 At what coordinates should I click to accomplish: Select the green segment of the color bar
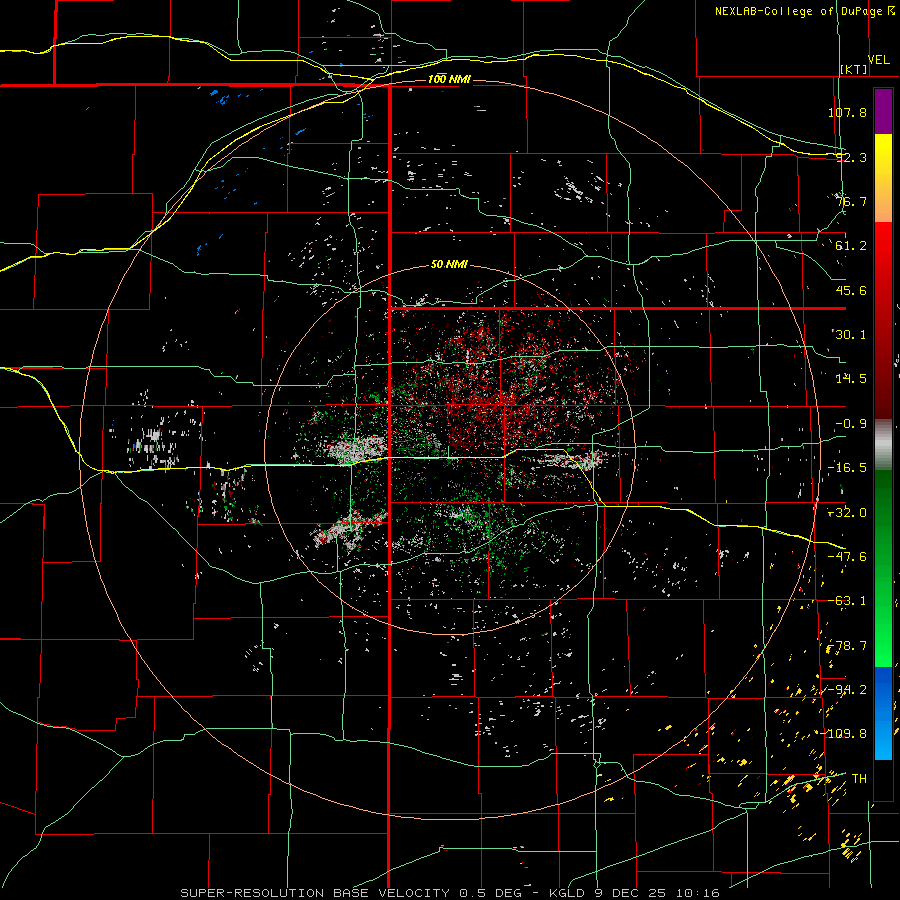tap(883, 568)
